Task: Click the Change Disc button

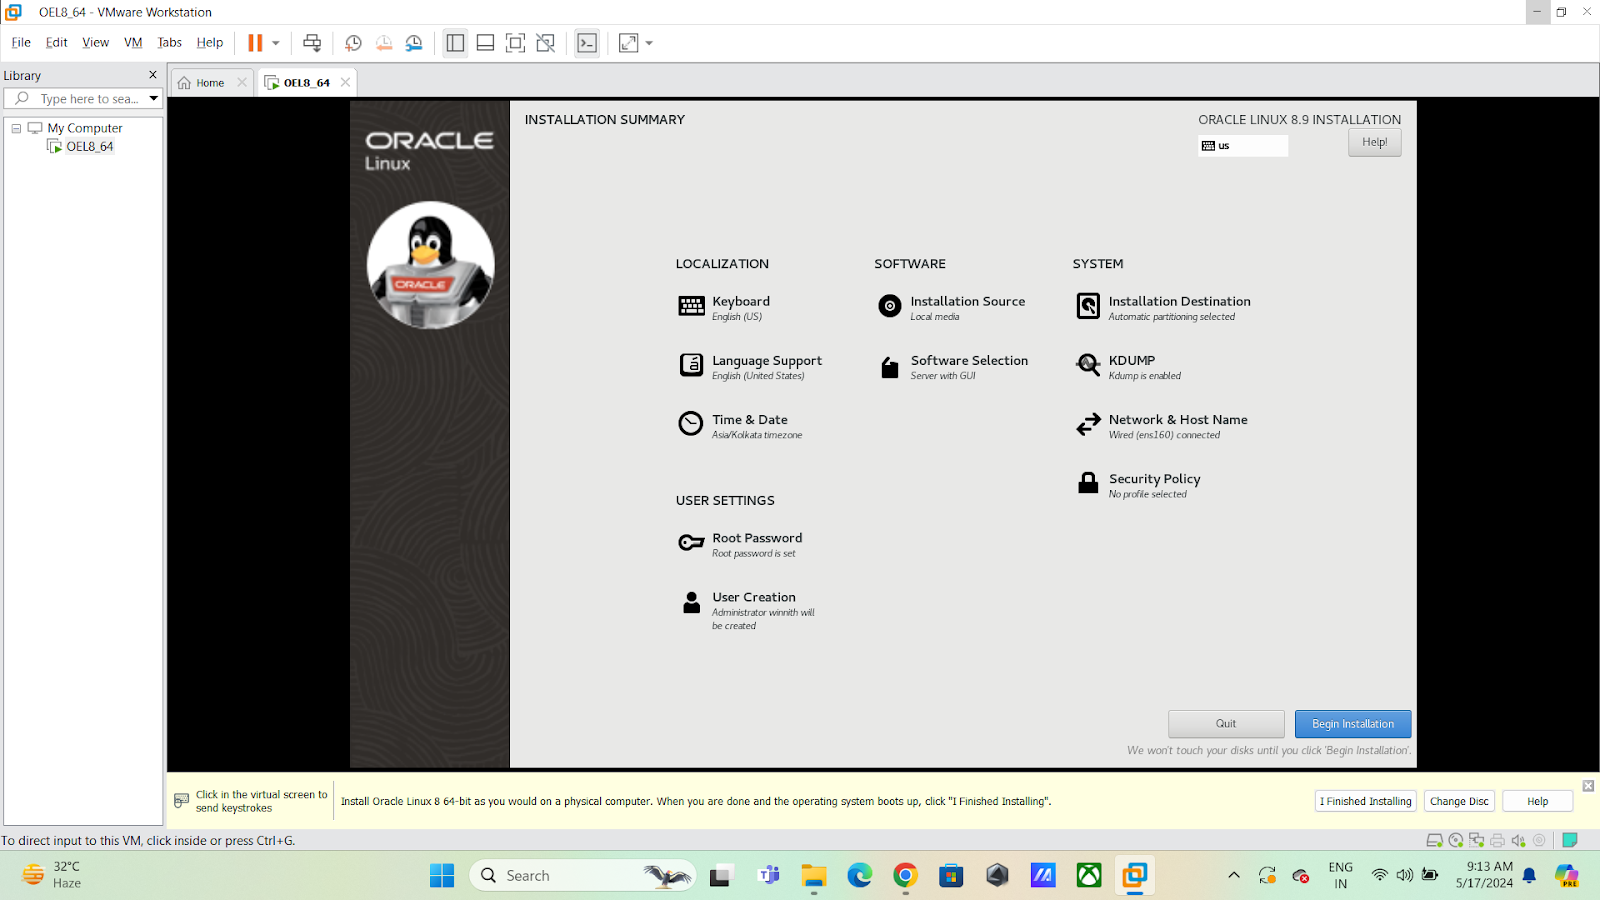Action: (x=1459, y=801)
